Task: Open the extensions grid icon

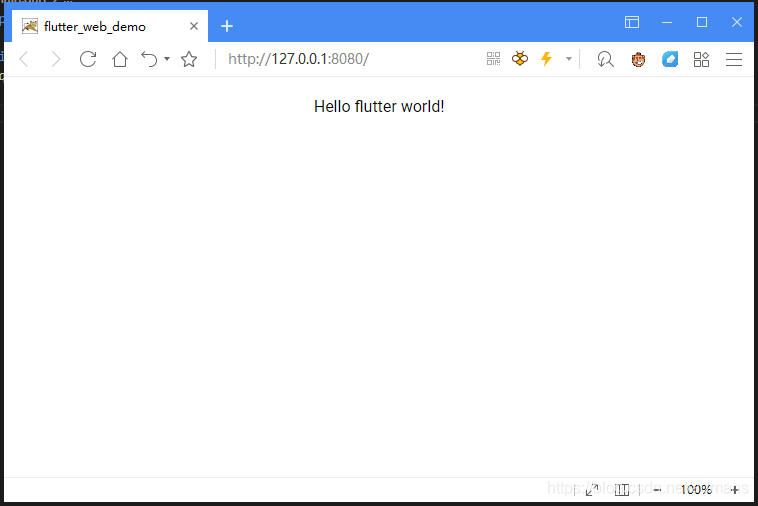Action: pos(701,59)
